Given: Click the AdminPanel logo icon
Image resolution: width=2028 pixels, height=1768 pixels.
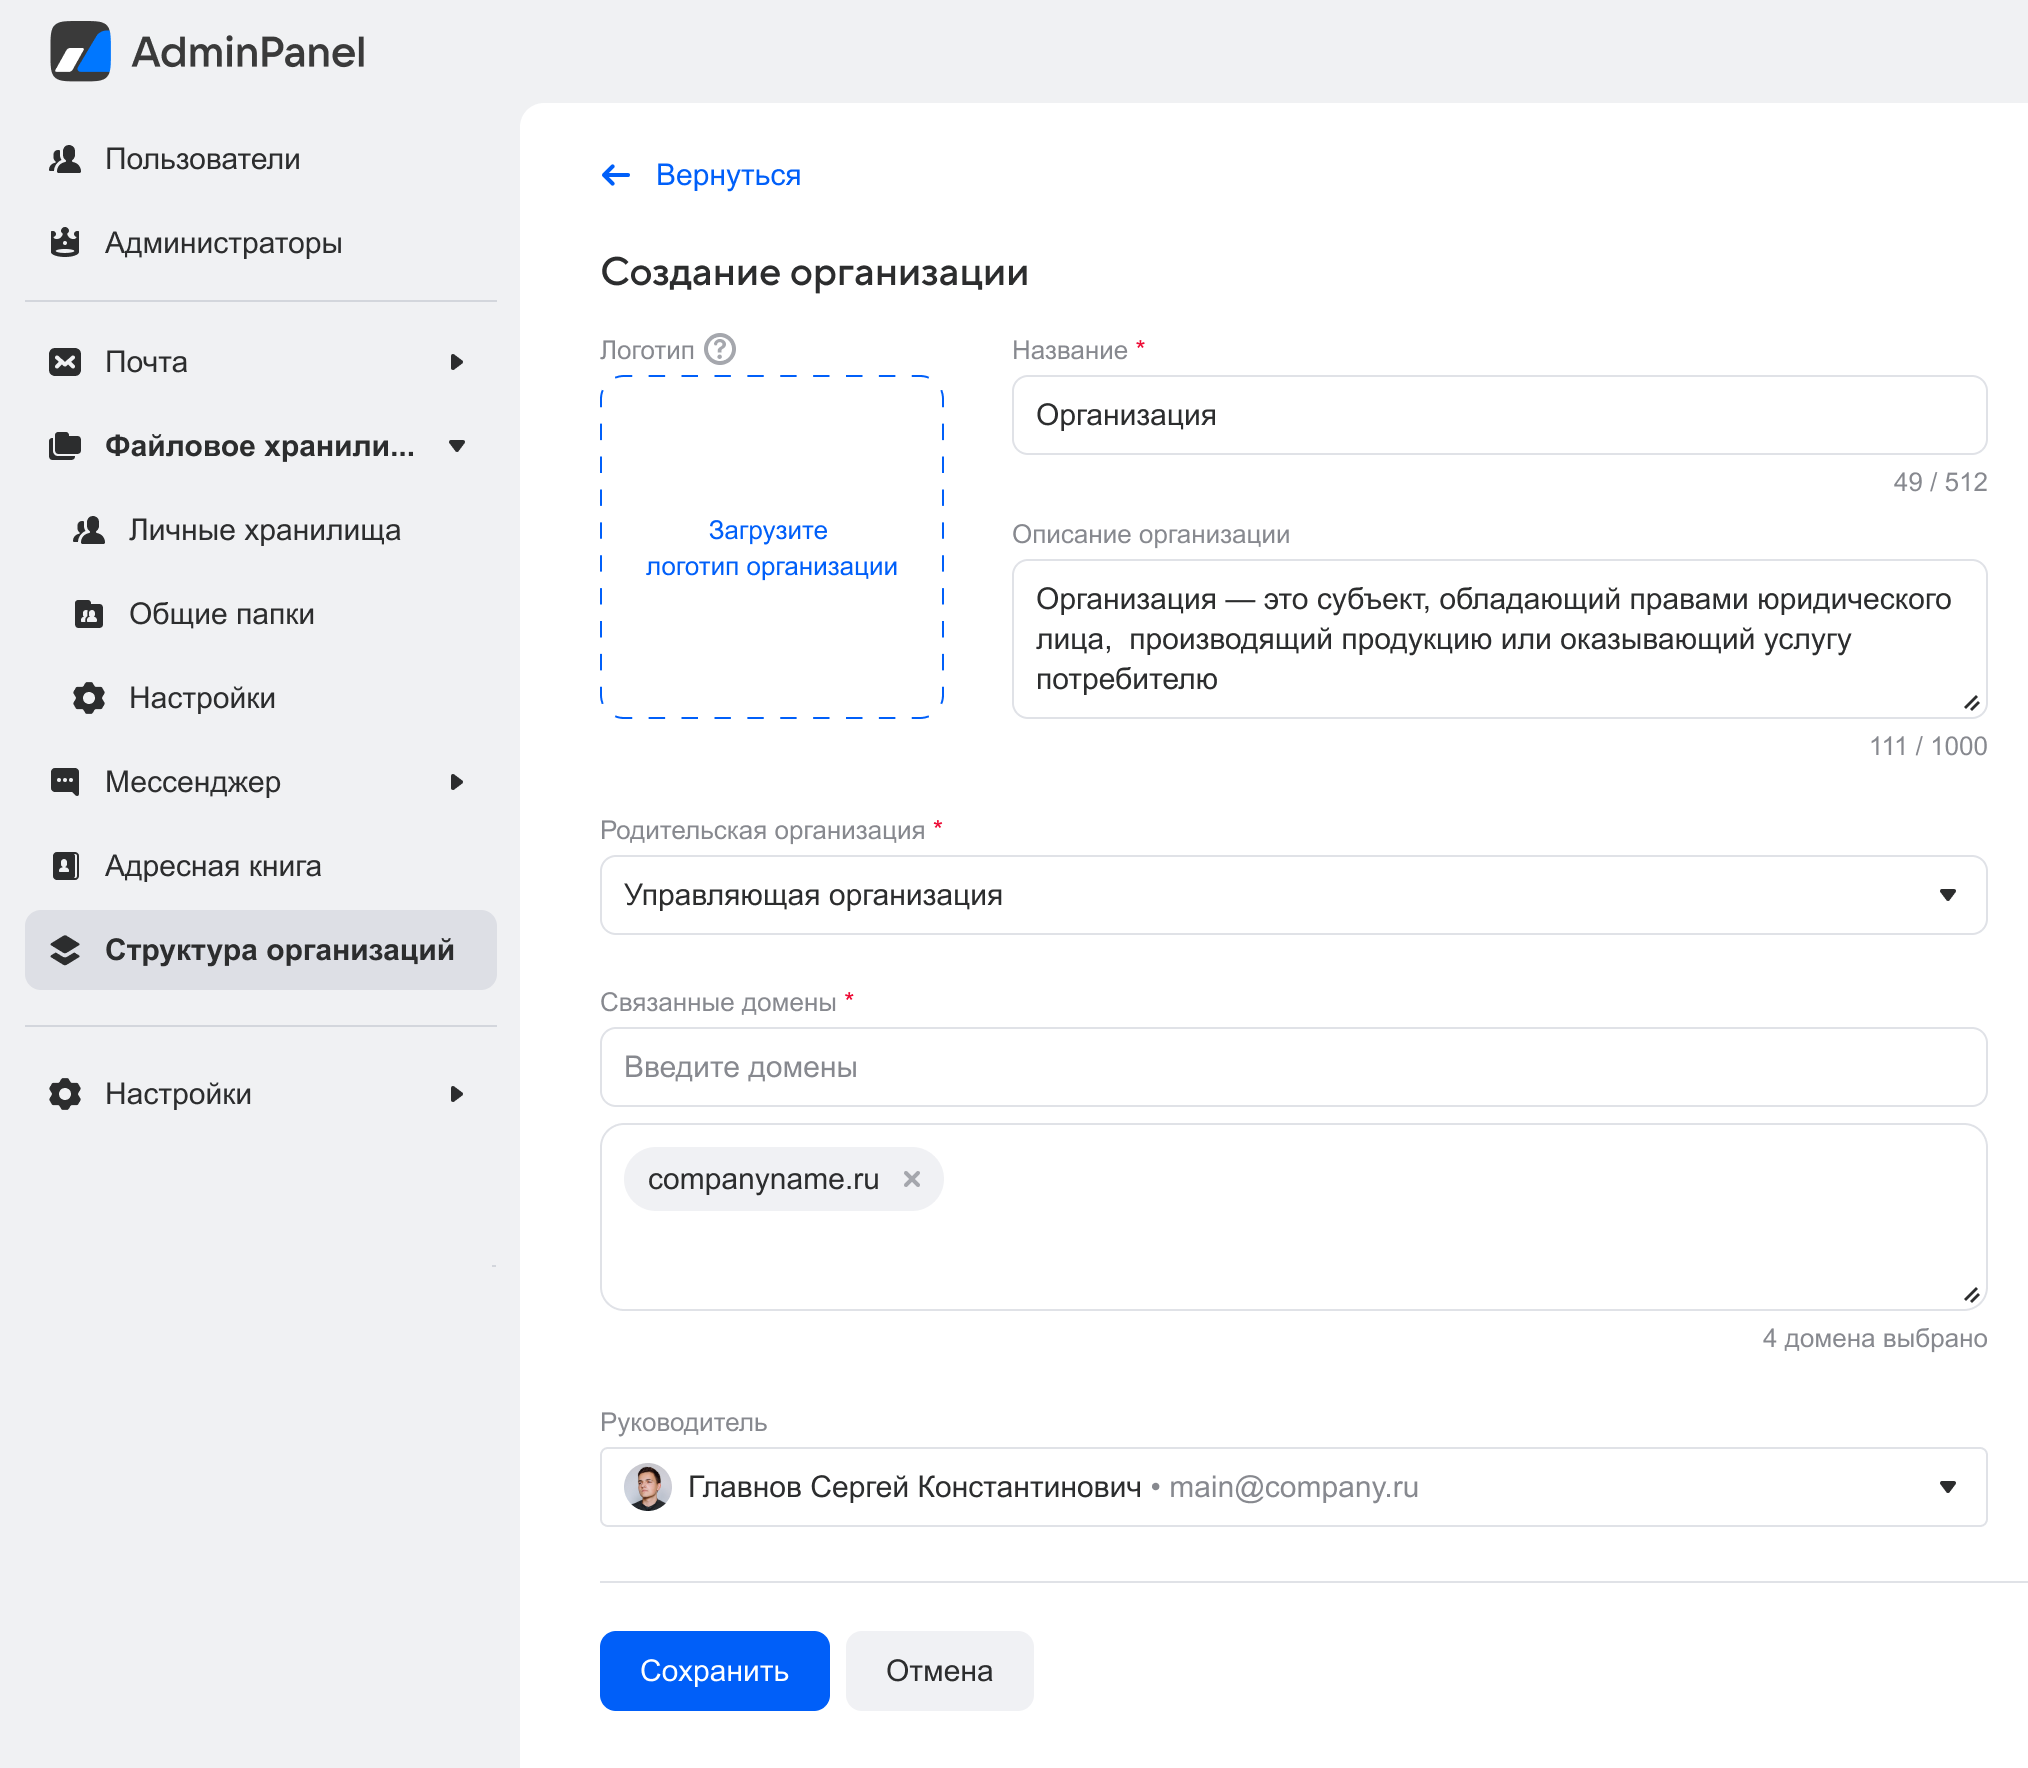Looking at the screenshot, I should click(x=80, y=52).
